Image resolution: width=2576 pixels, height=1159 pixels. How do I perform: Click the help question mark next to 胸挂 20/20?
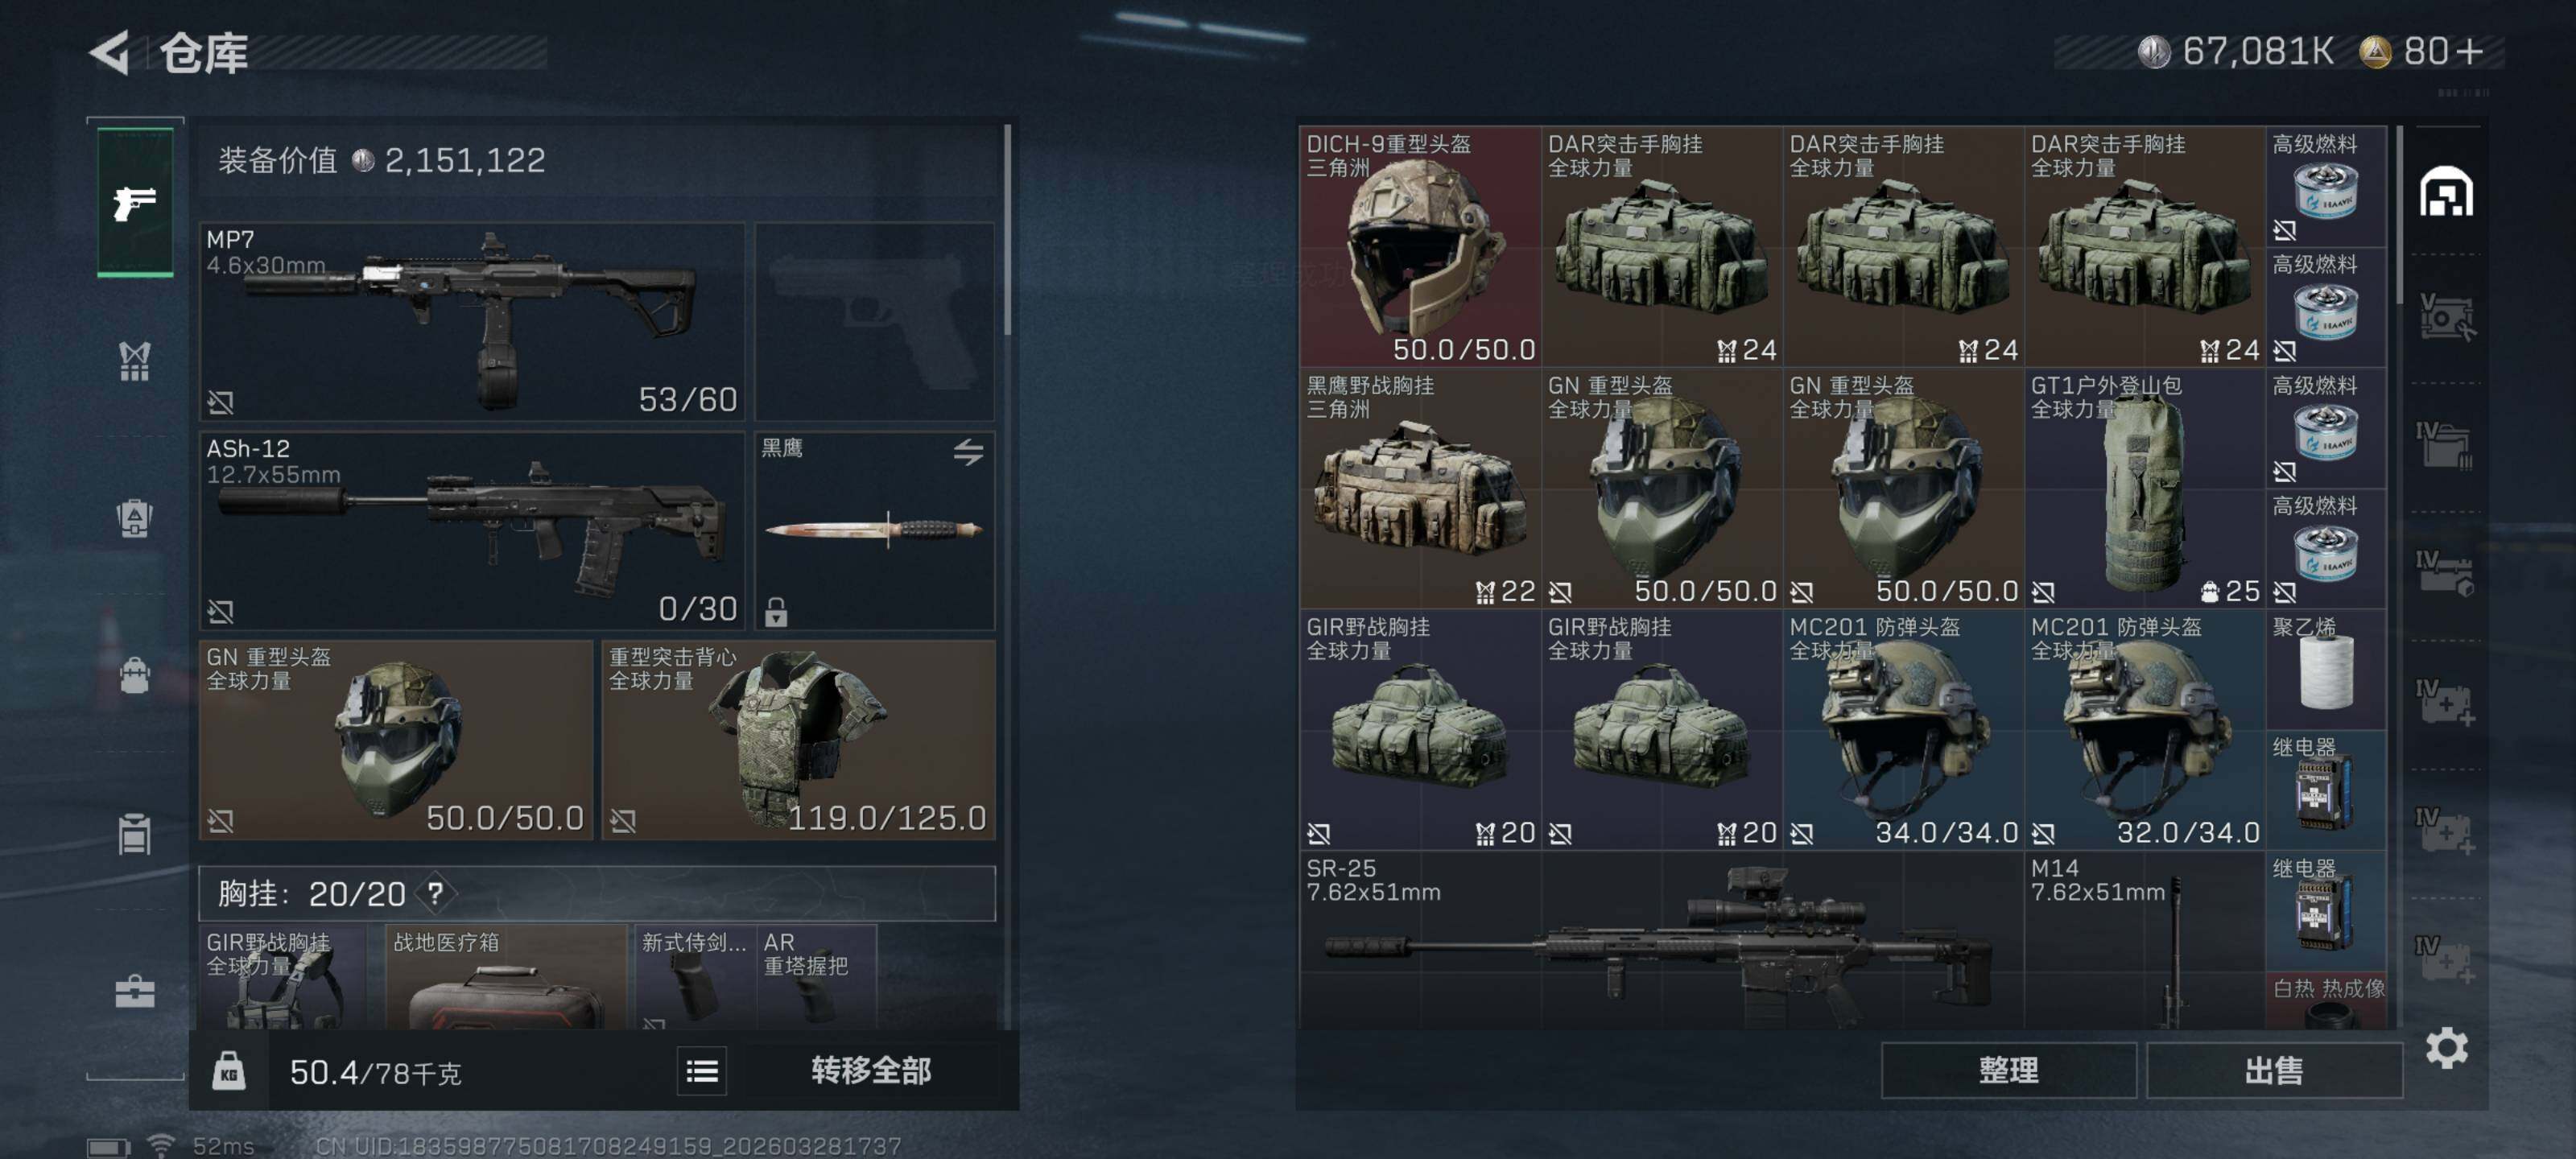pyautogui.click(x=436, y=893)
